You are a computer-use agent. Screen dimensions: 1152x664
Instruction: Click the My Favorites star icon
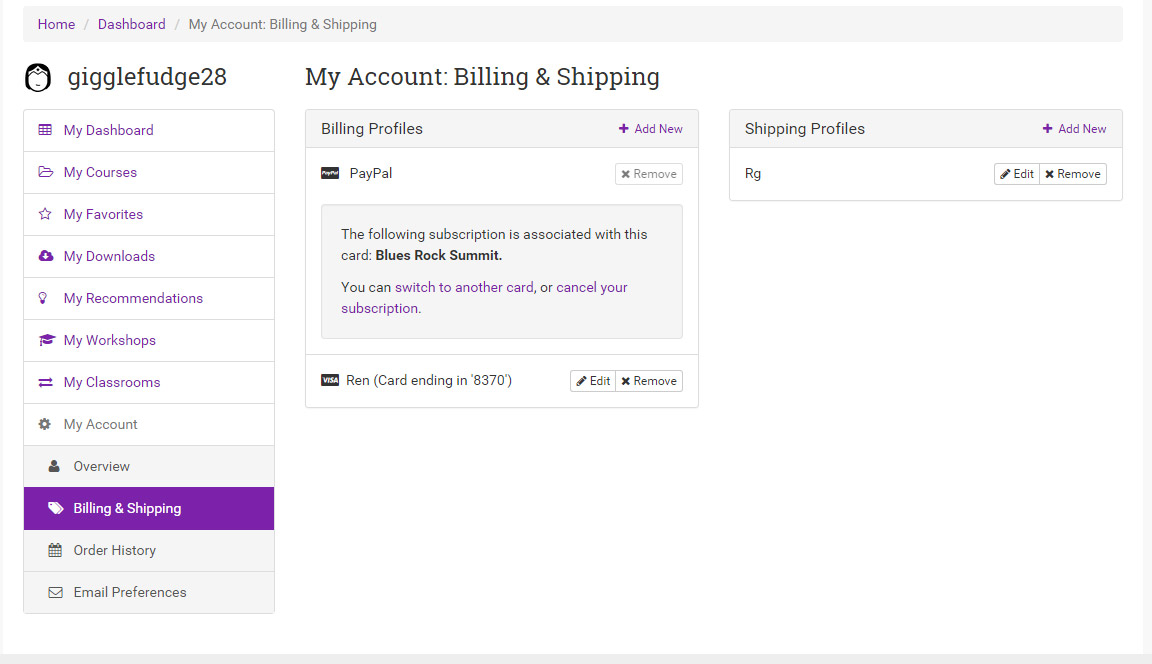coord(45,214)
